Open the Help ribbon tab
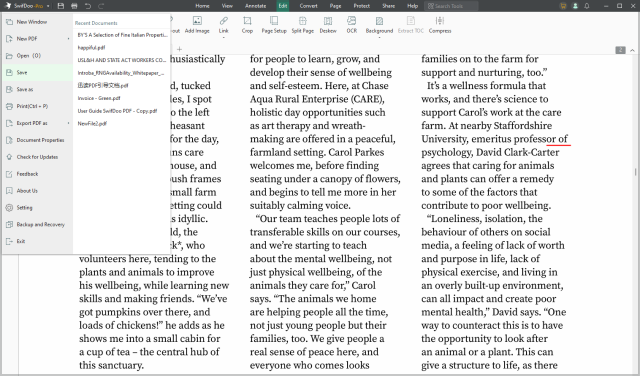Screen dimensions: 640x376 click(413, 6)
